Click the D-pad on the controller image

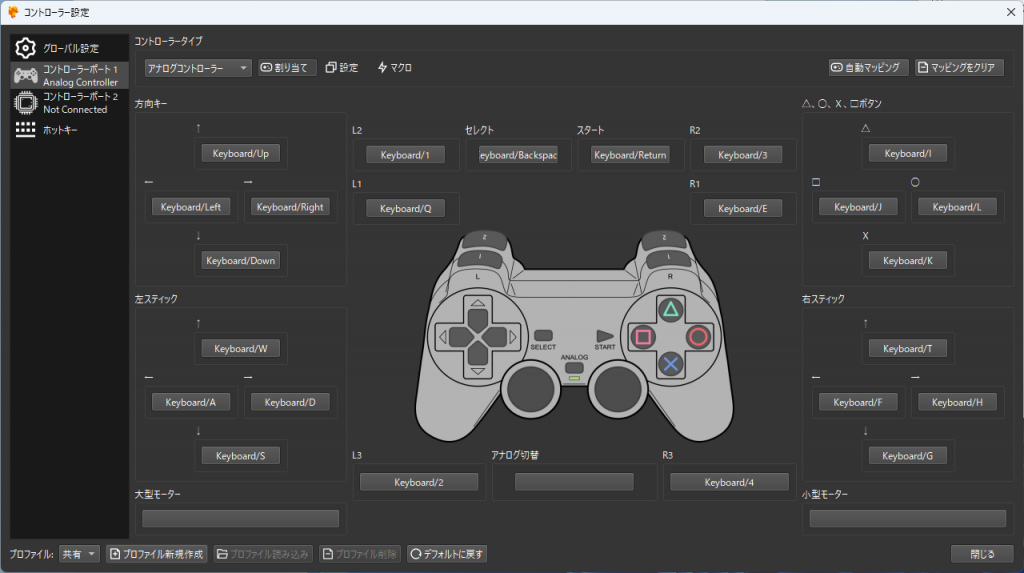tap(478, 337)
